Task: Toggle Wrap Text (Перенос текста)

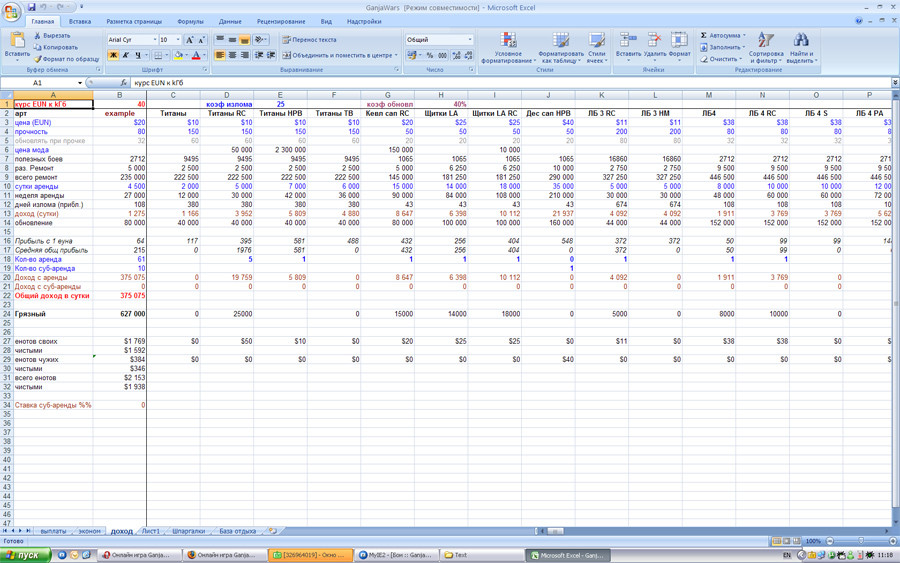Action: click(x=309, y=40)
